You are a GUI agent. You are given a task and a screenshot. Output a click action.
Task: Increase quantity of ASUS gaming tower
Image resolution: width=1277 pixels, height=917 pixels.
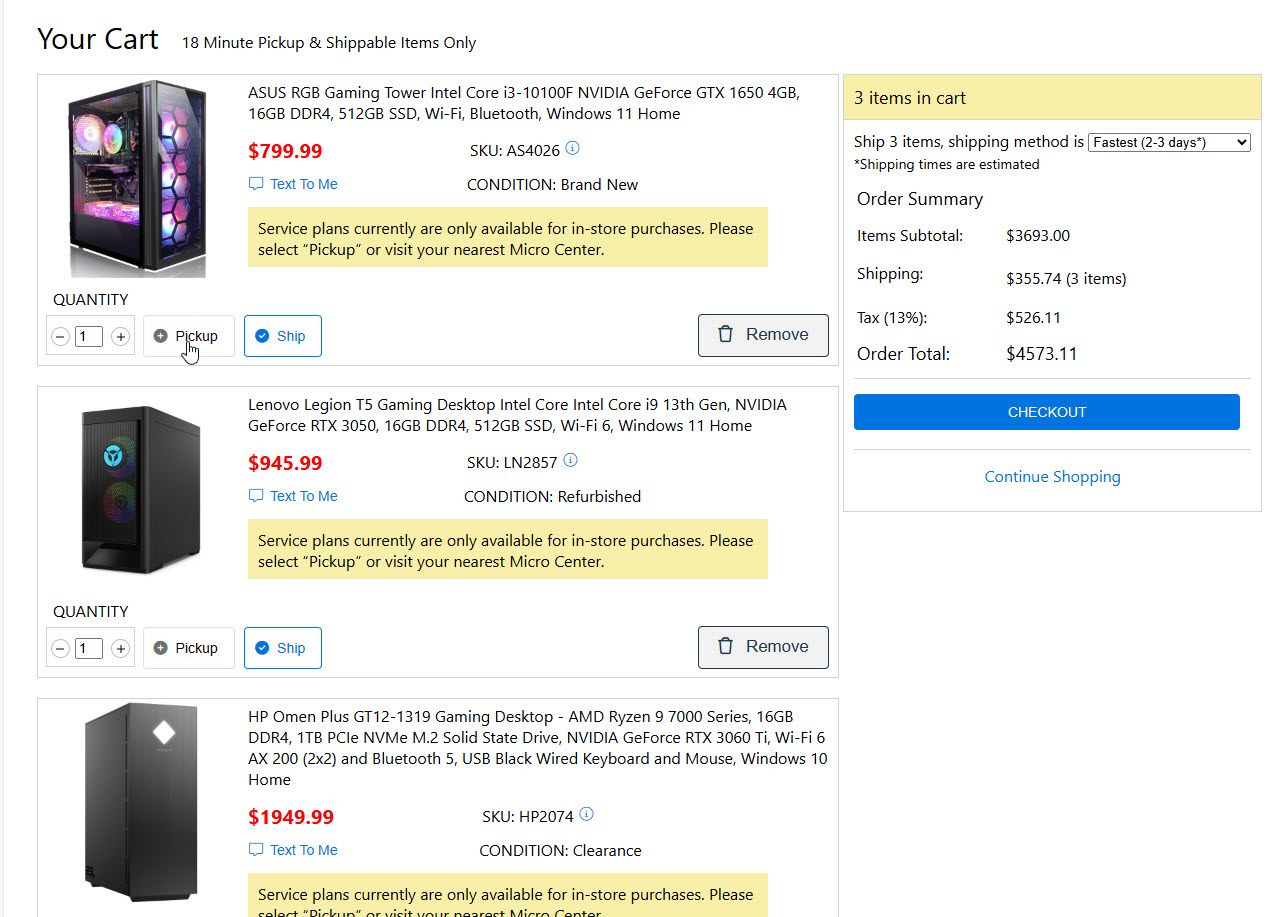pos(121,337)
